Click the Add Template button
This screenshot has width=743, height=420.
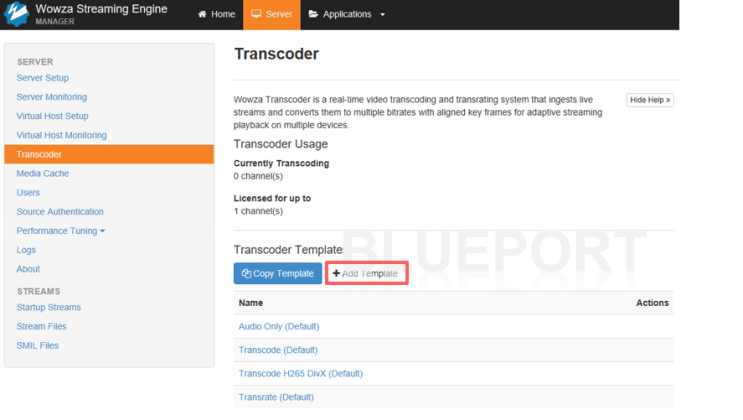367,274
